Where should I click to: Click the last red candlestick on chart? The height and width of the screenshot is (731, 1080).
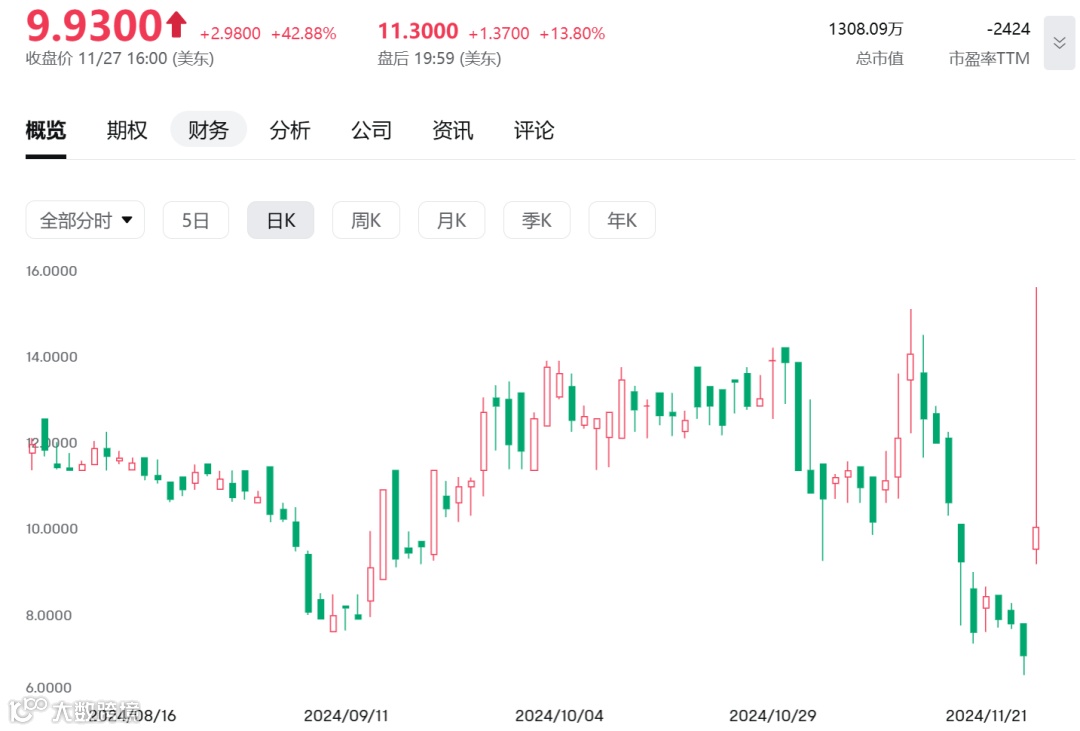tap(1036, 537)
